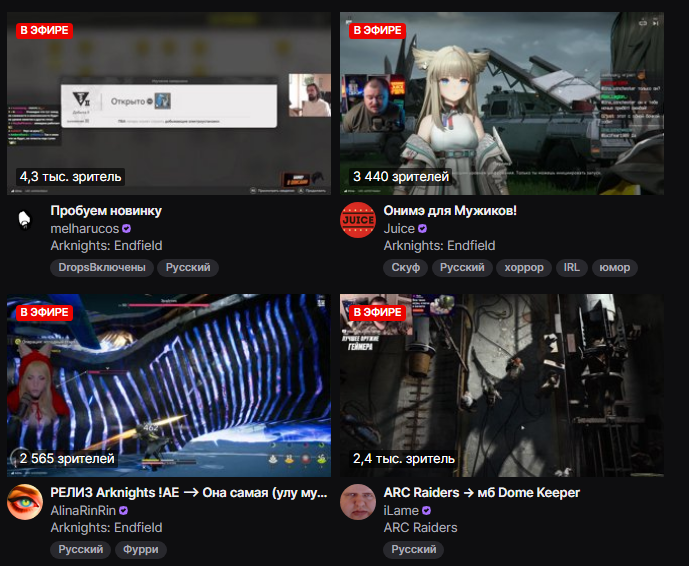
Task: Open Arknights: Endfield category under AlinaRinRin
Action: pos(106,527)
